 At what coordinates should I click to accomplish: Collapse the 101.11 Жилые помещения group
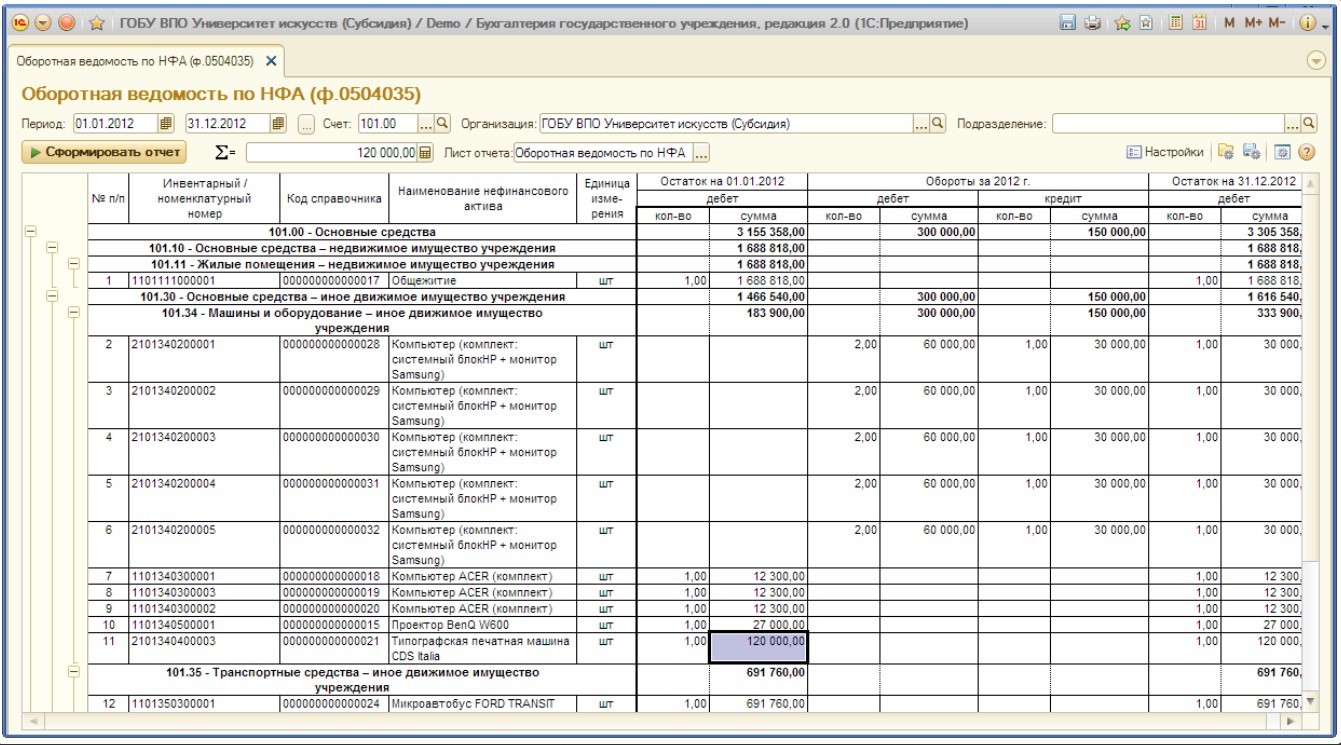click(73, 263)
